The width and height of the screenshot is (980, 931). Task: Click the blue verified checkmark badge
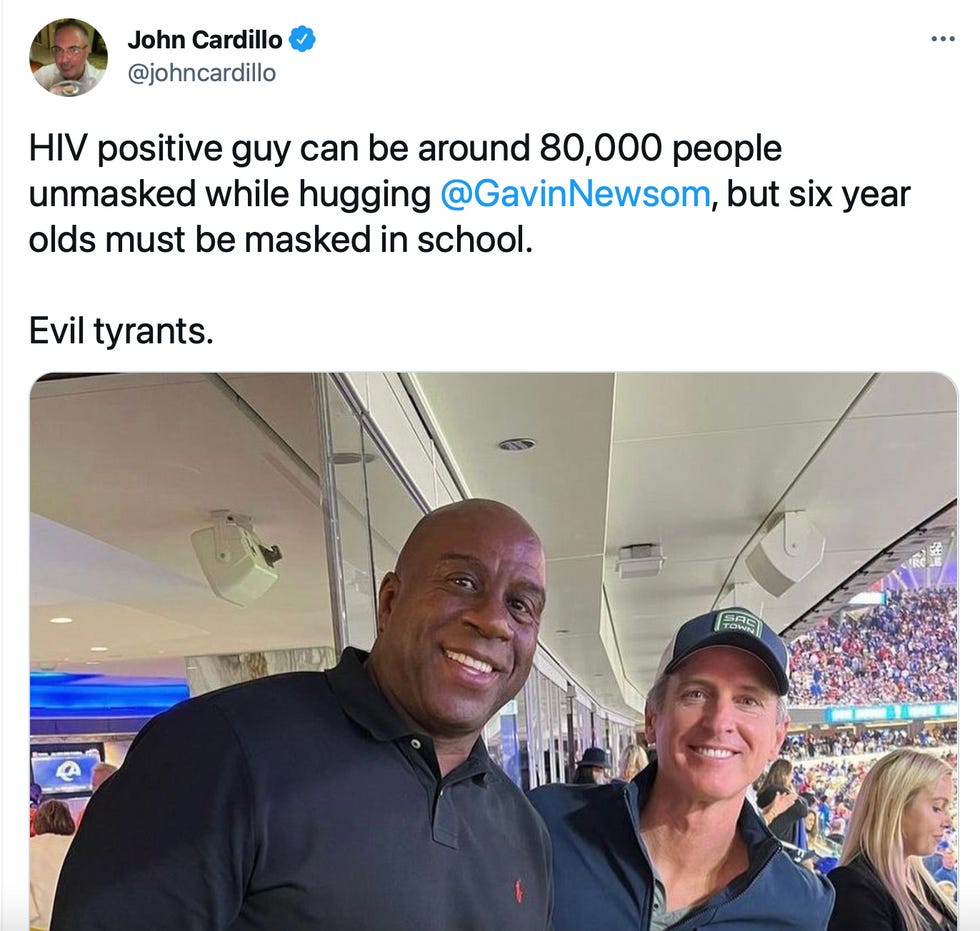303,39
